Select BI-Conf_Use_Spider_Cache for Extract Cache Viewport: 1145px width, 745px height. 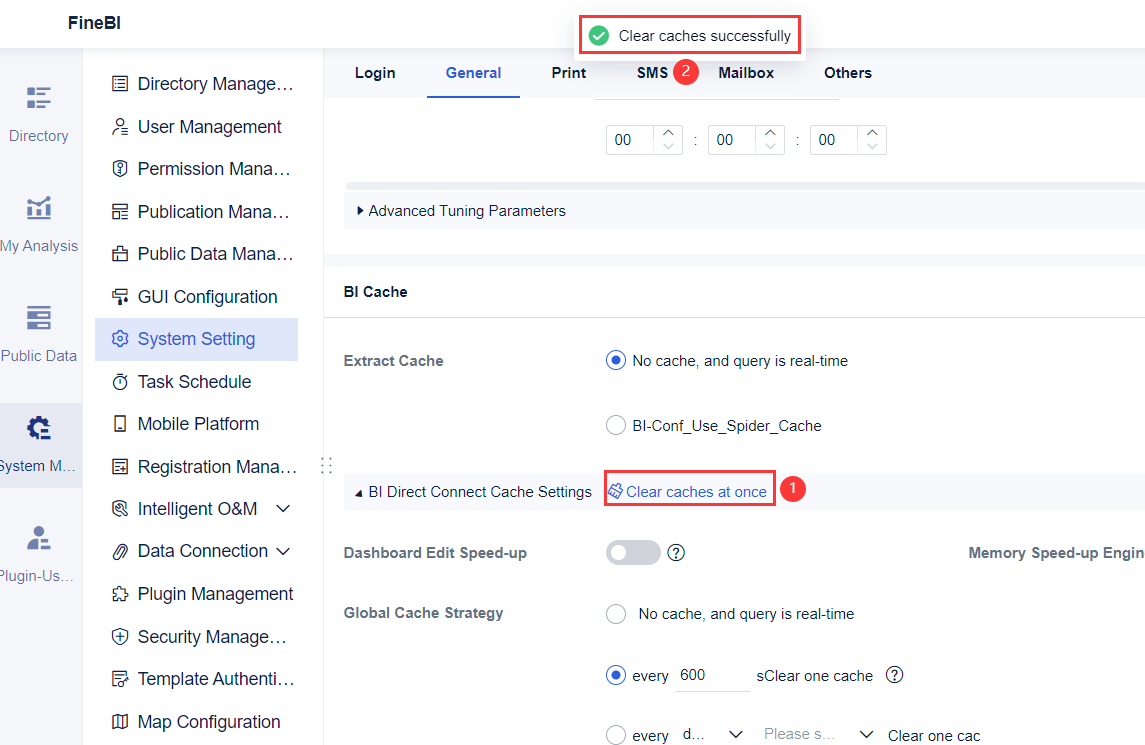(x=616, y=424)
